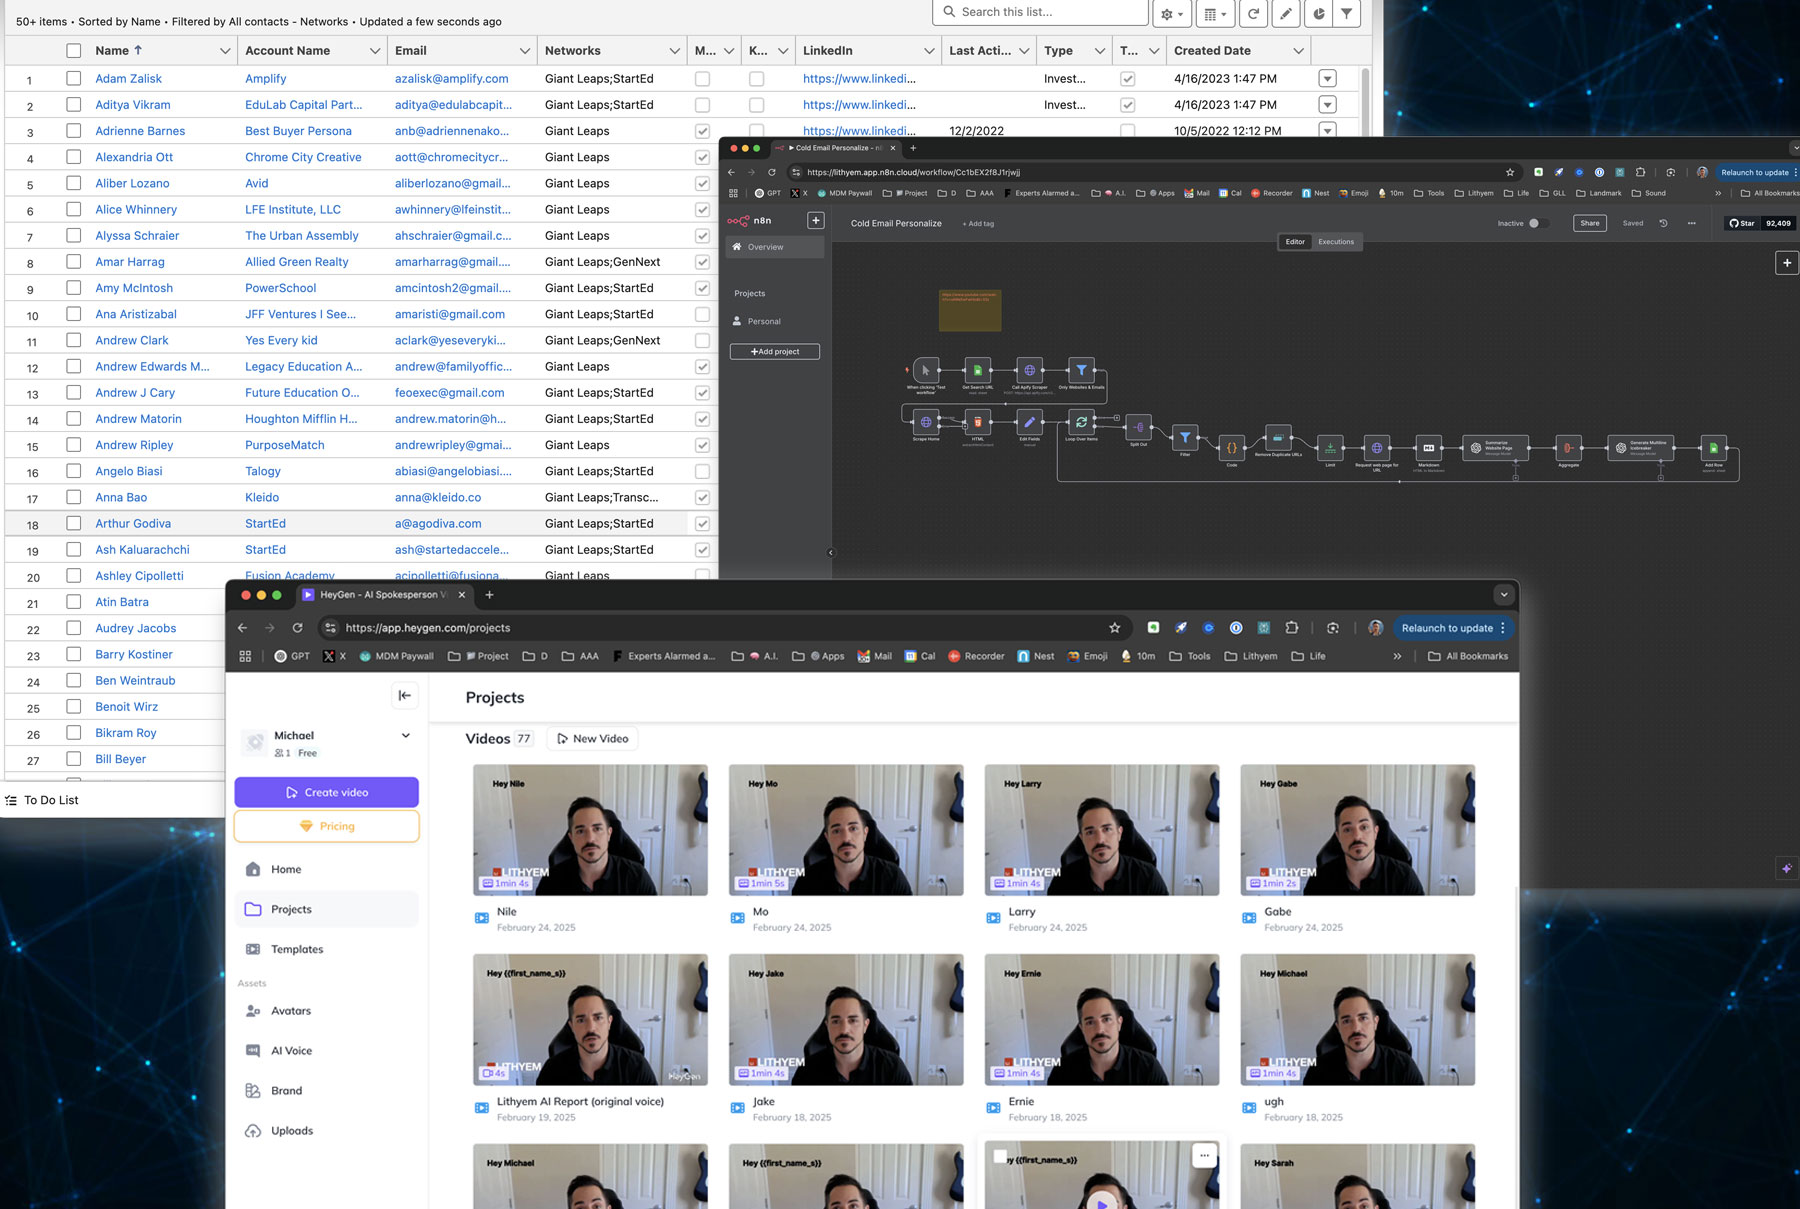The width and height of the screenshot is (1800, 1209).
Task: Toggle the Inactive workflow switch in n8n
Action: coord(1538,223)
